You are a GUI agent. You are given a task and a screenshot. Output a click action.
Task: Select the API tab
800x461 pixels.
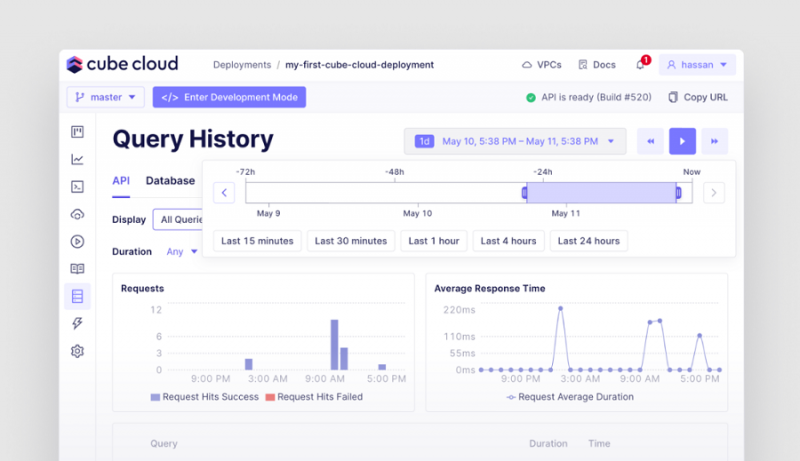[x=121, y=181]
